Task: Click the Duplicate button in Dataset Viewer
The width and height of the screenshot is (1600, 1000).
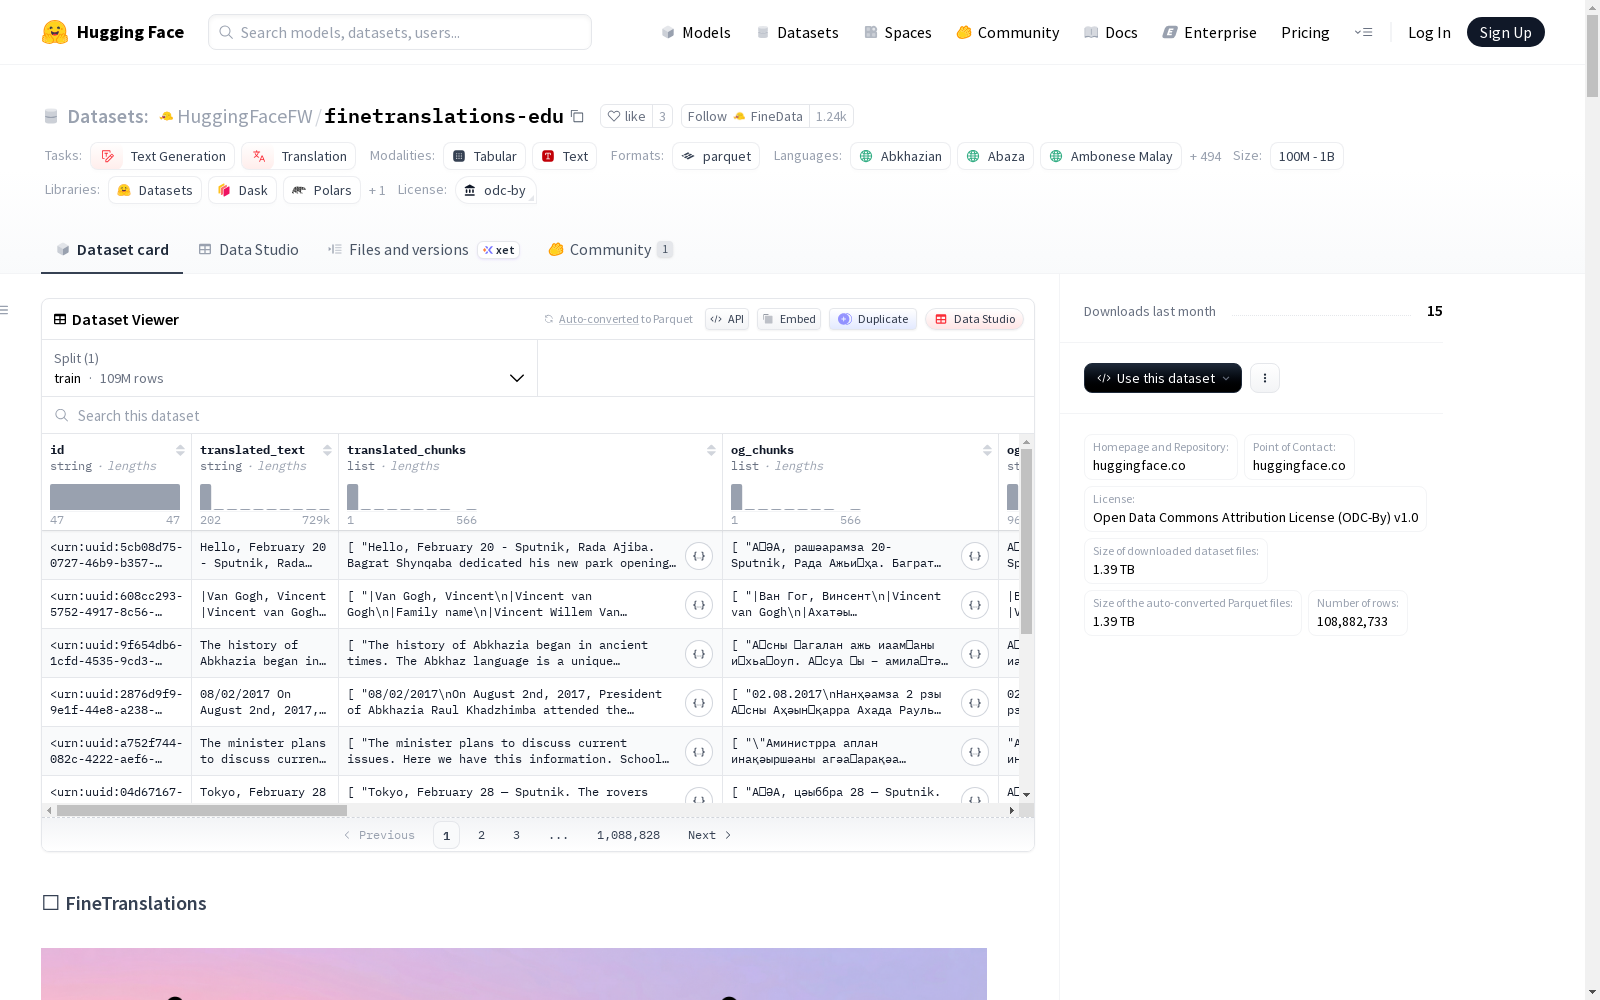Action: (873, 319)
